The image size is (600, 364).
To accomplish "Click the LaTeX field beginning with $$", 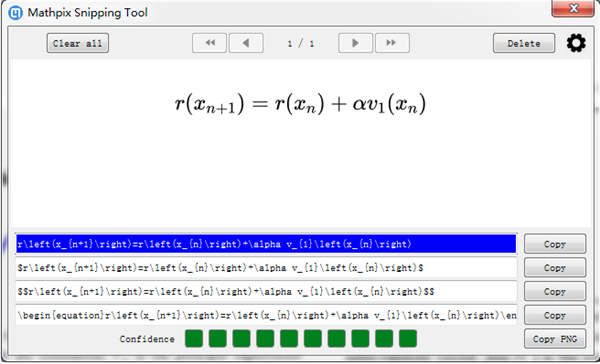I will click(266, 291).
